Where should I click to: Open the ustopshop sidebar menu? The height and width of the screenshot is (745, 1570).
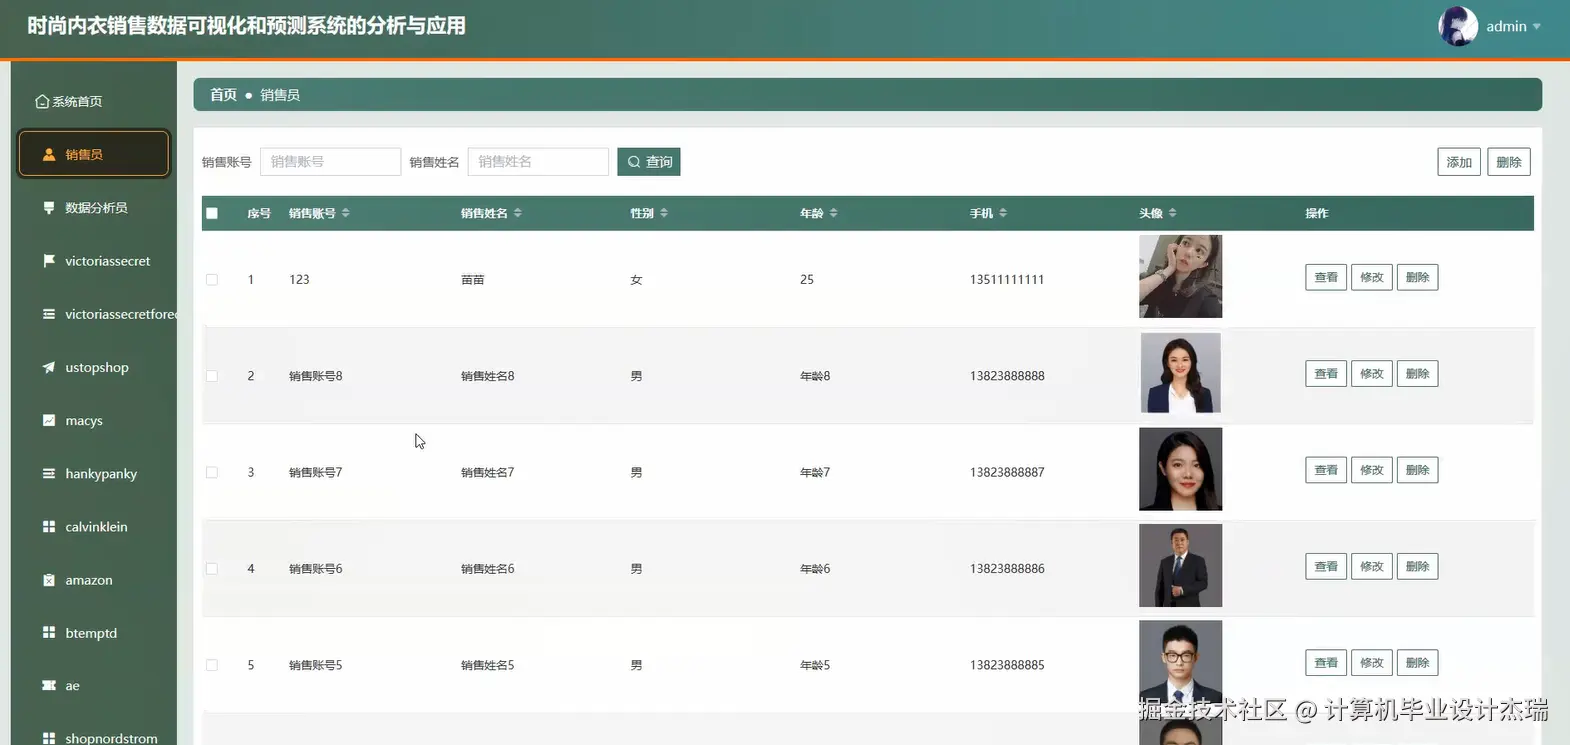[94, 367]
